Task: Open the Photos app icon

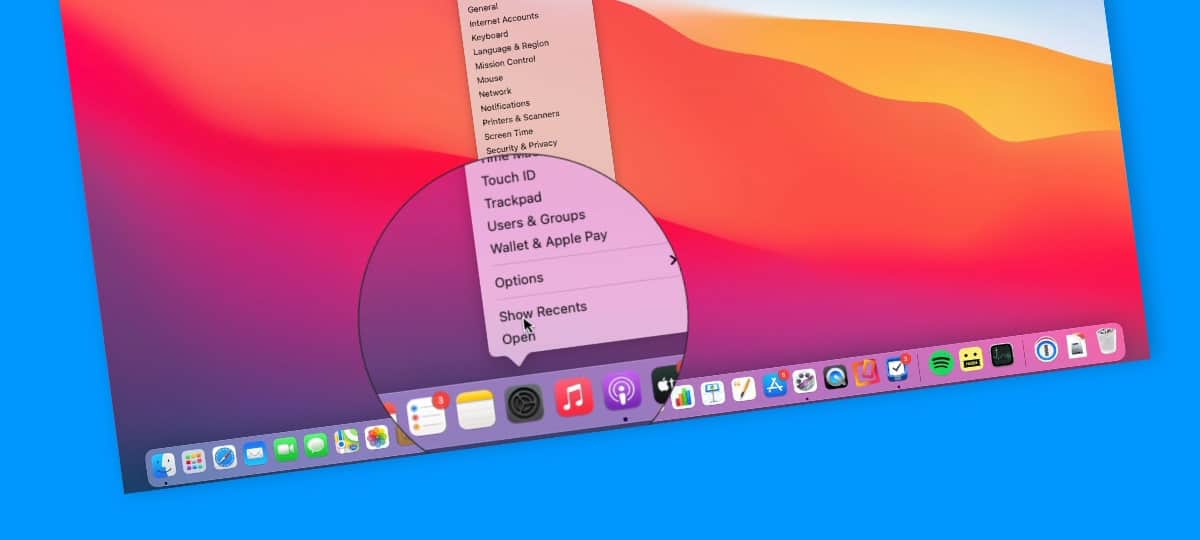Action: point(376,437)
